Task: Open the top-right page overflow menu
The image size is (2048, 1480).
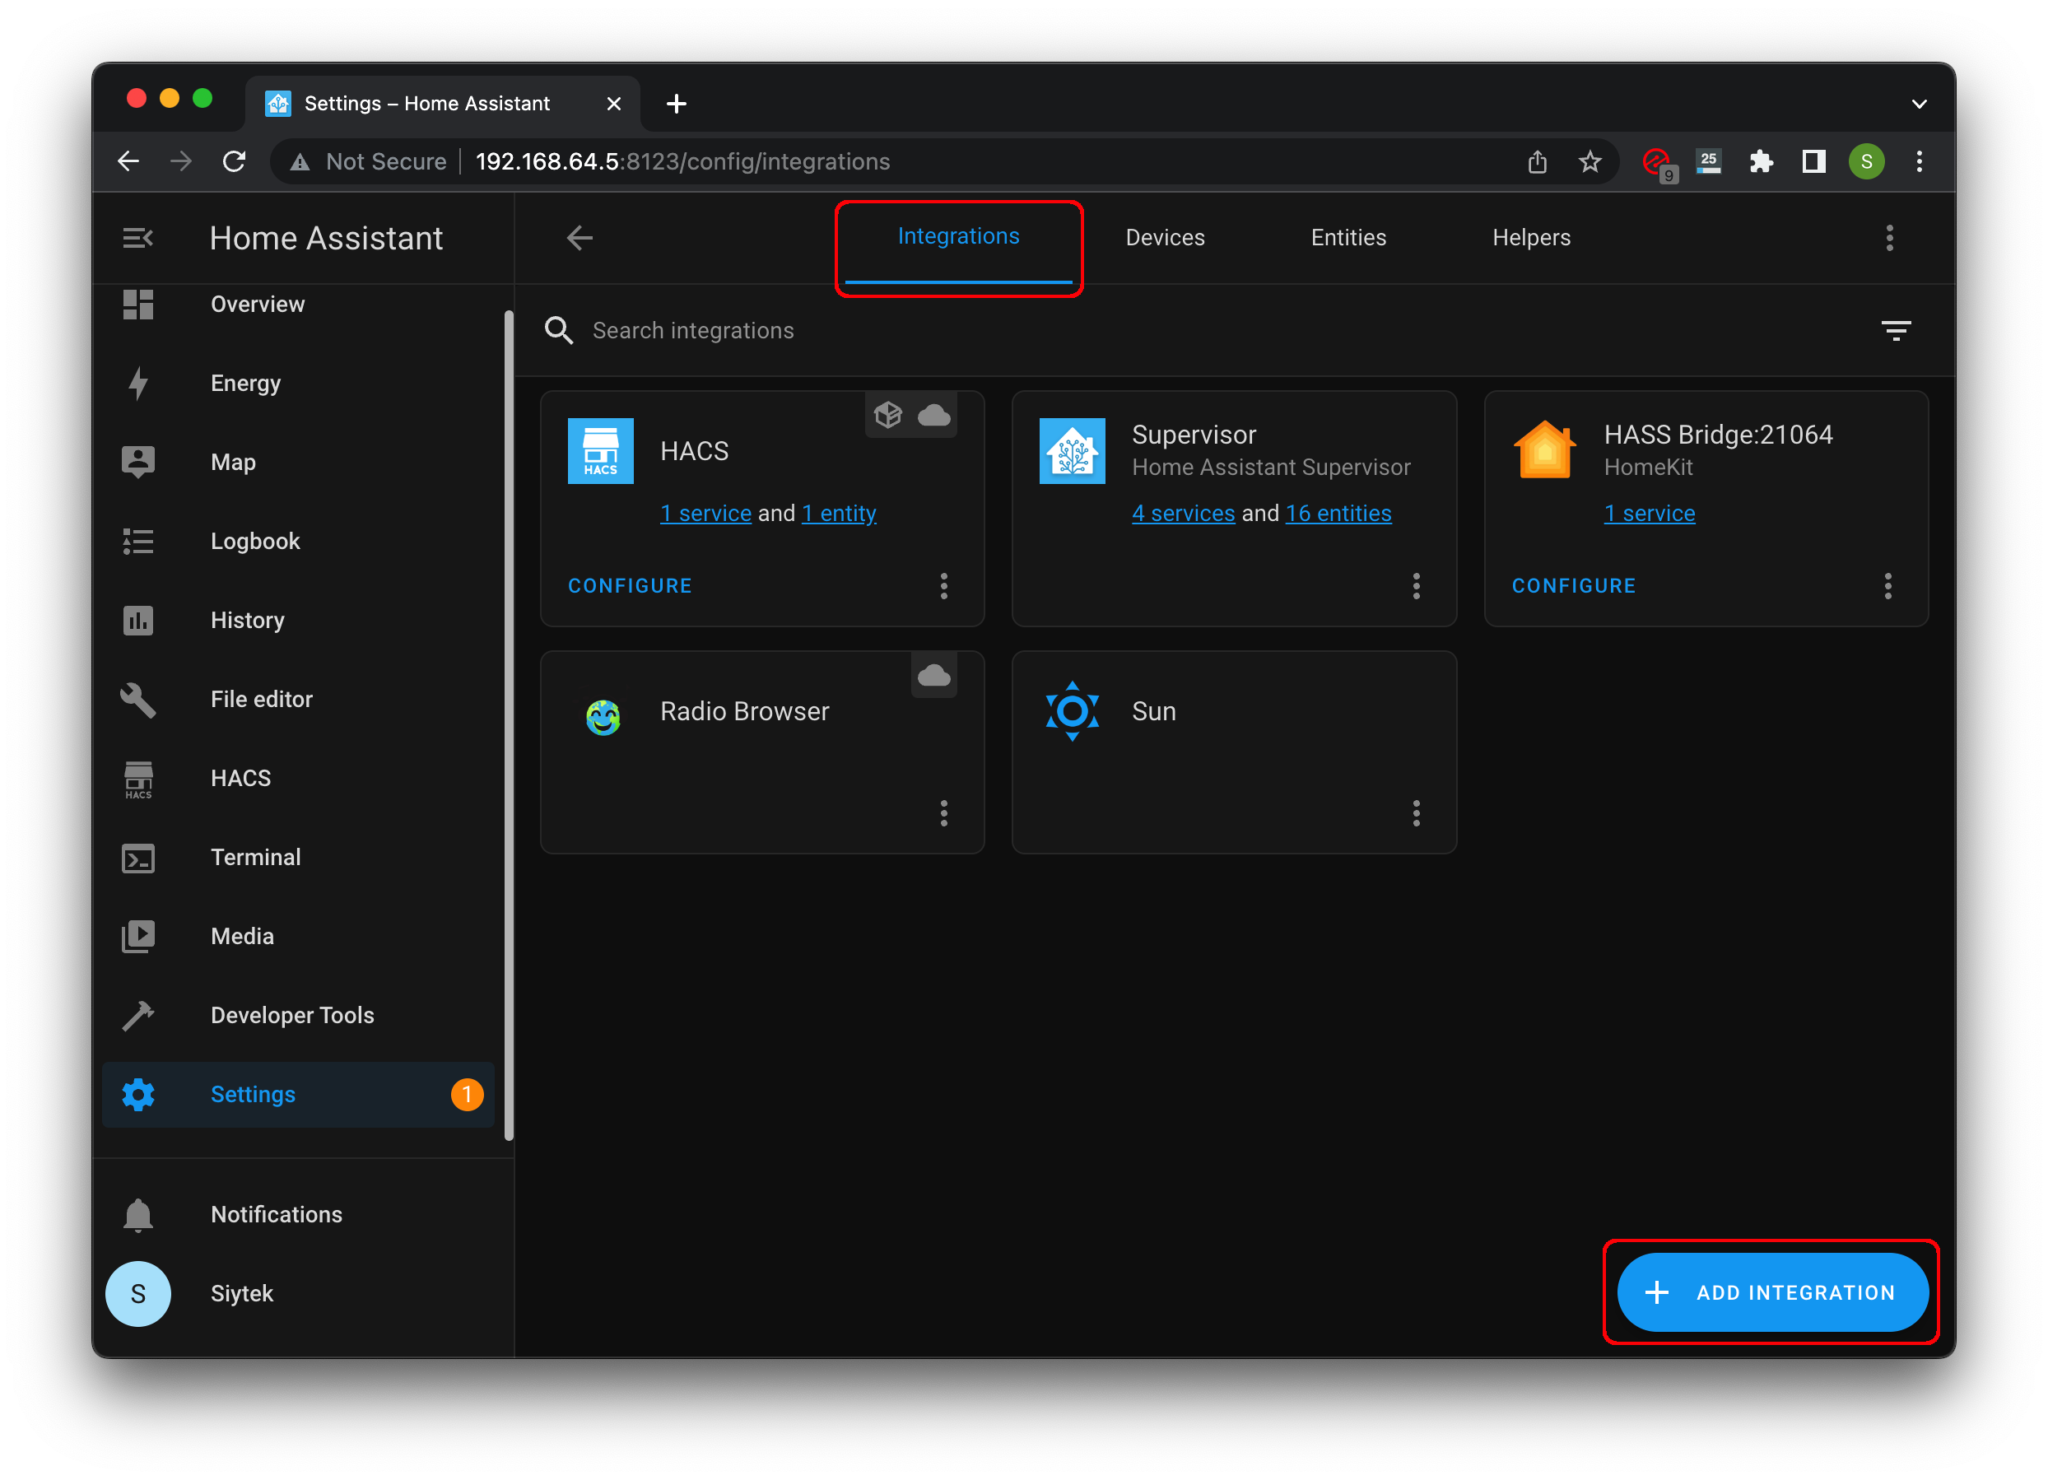Action: [x=1890, y=237]
